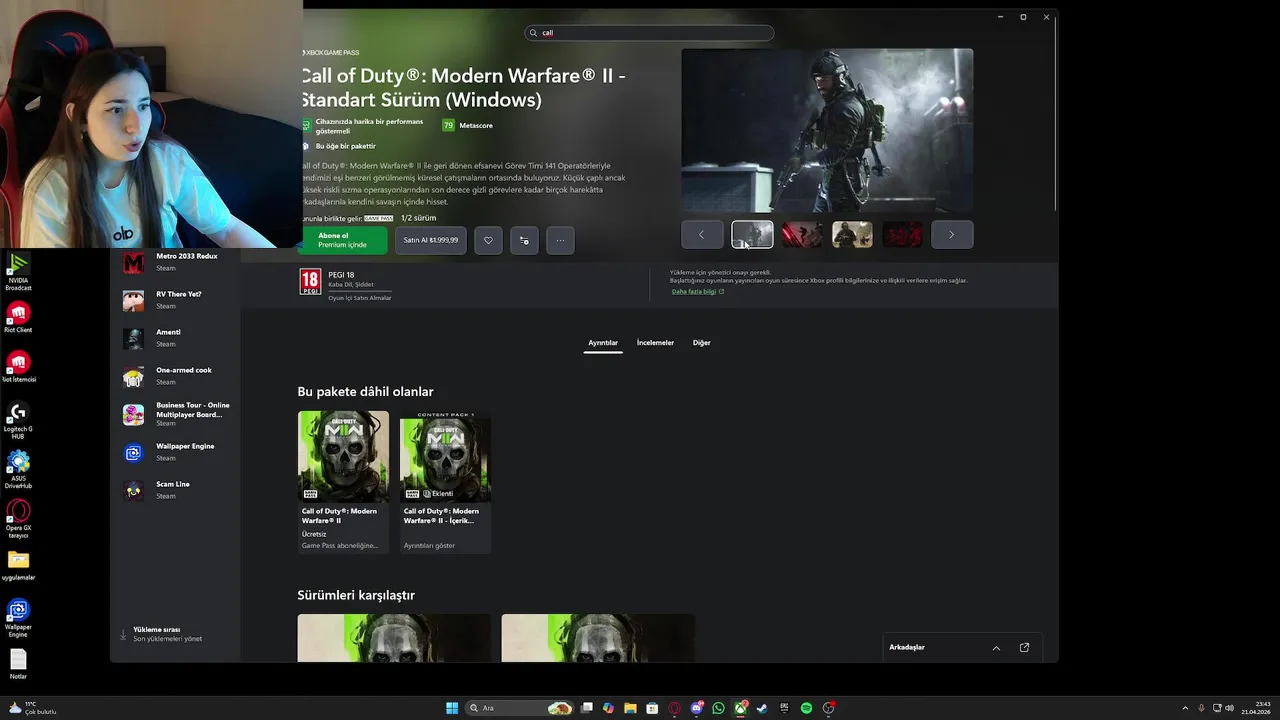This screenshot has height=720, width=1280.
Task: Select first soldier screenshot thumbnail
Action: click(x=752, y=234)
